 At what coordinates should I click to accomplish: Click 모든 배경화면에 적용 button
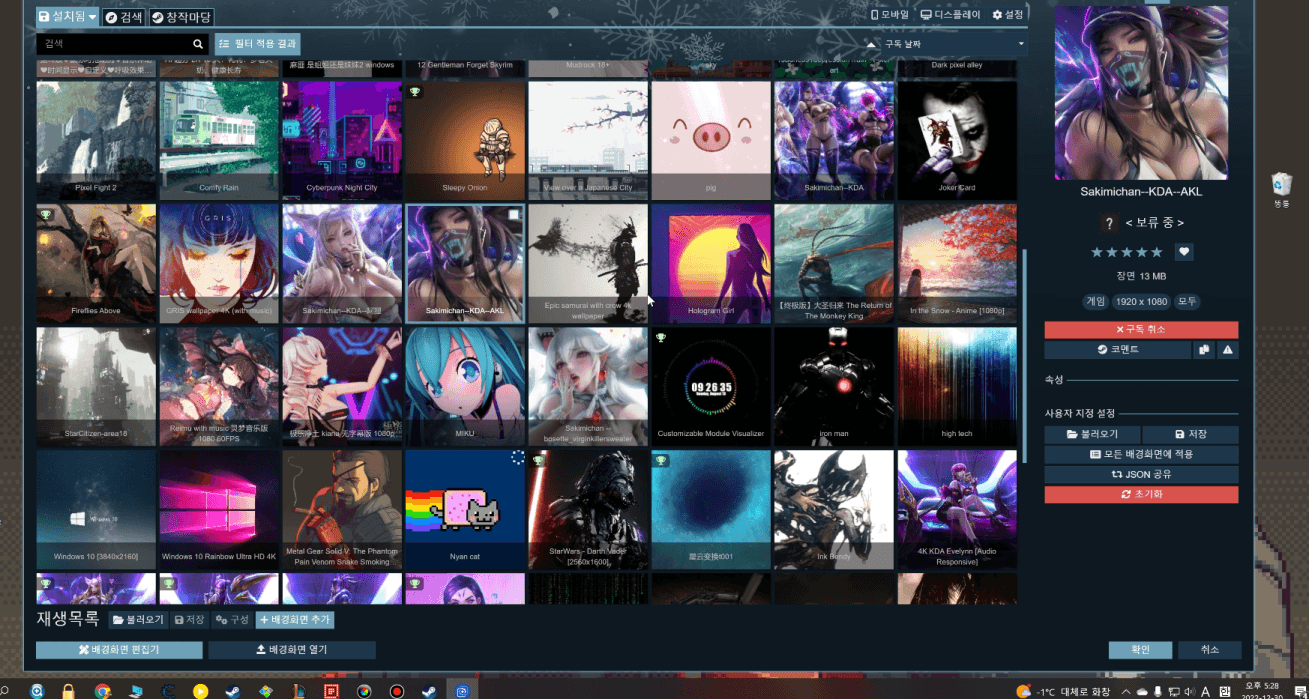point(1141,454)
